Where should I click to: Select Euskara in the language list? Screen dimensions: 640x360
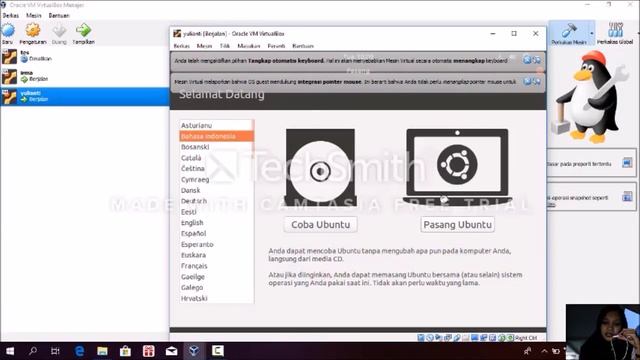coord(216,255)
